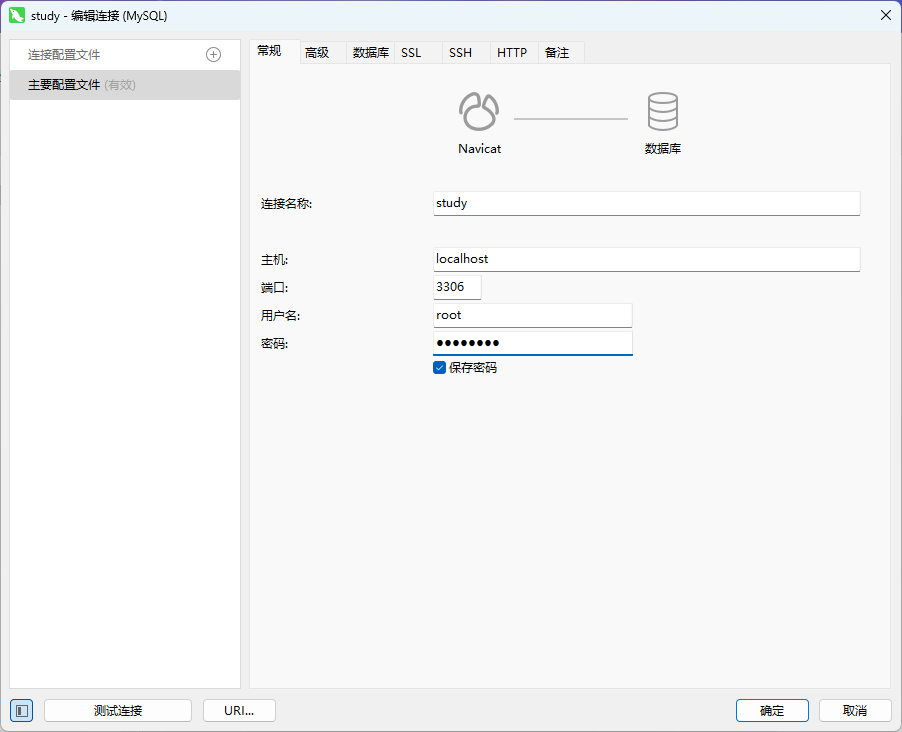Click the add connection profile plus icon
The image size is (902, 732).
213,55
